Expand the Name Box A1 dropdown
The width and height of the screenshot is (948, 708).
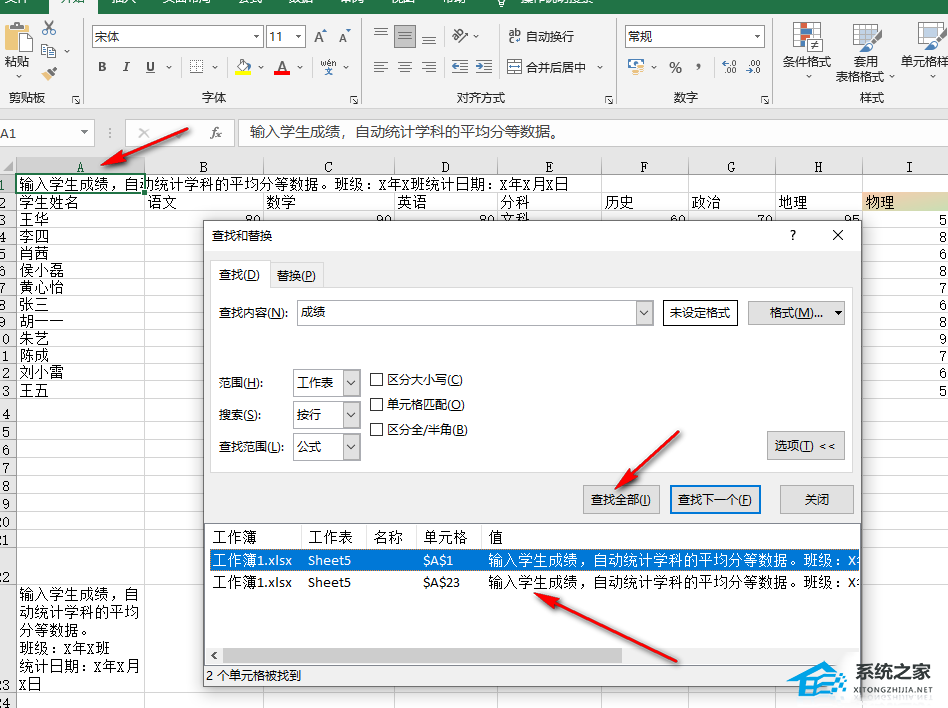[x=84, y=132]
